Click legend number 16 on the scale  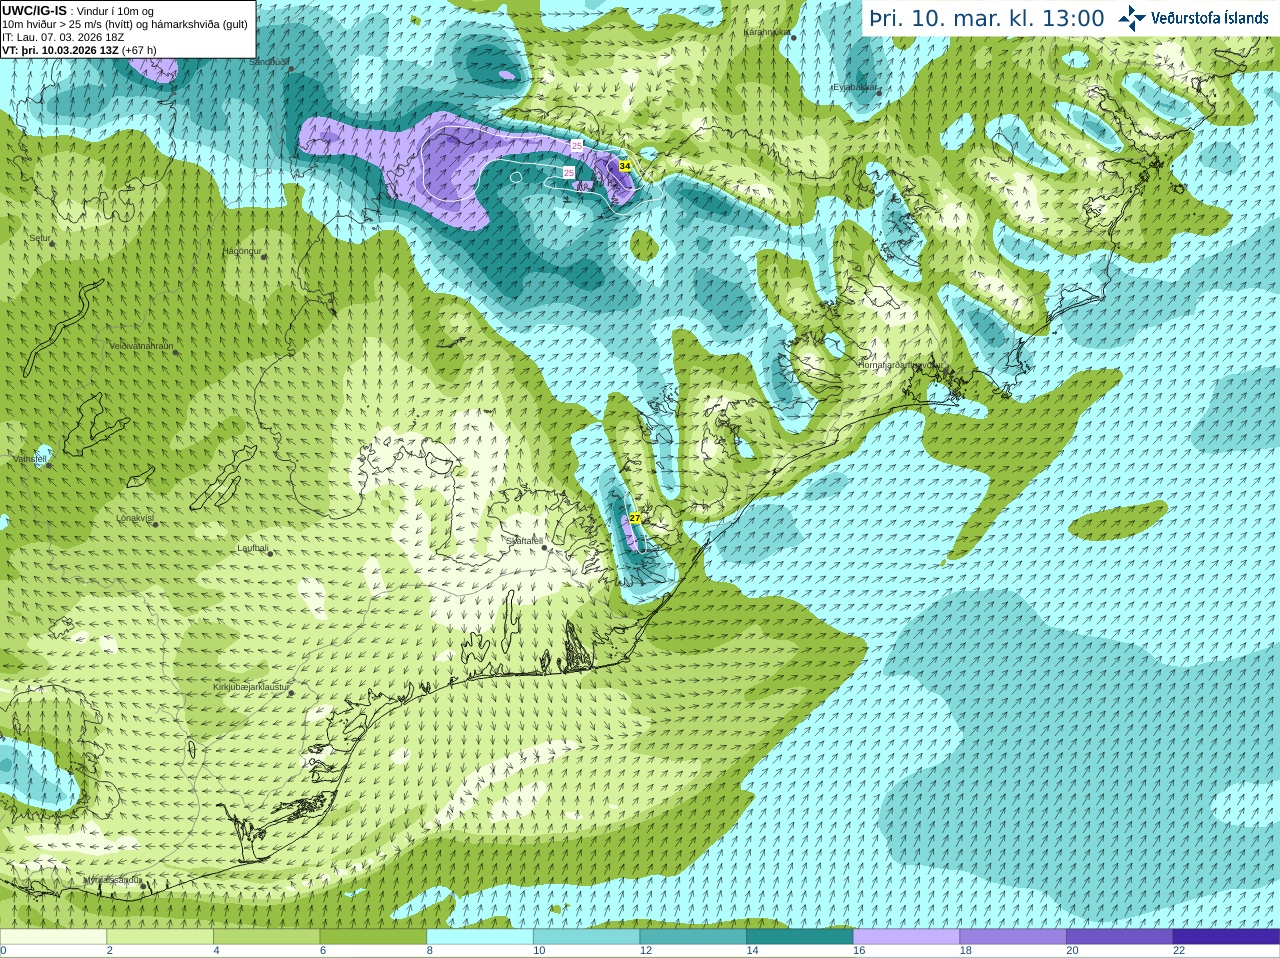click(x=859, y=951)
